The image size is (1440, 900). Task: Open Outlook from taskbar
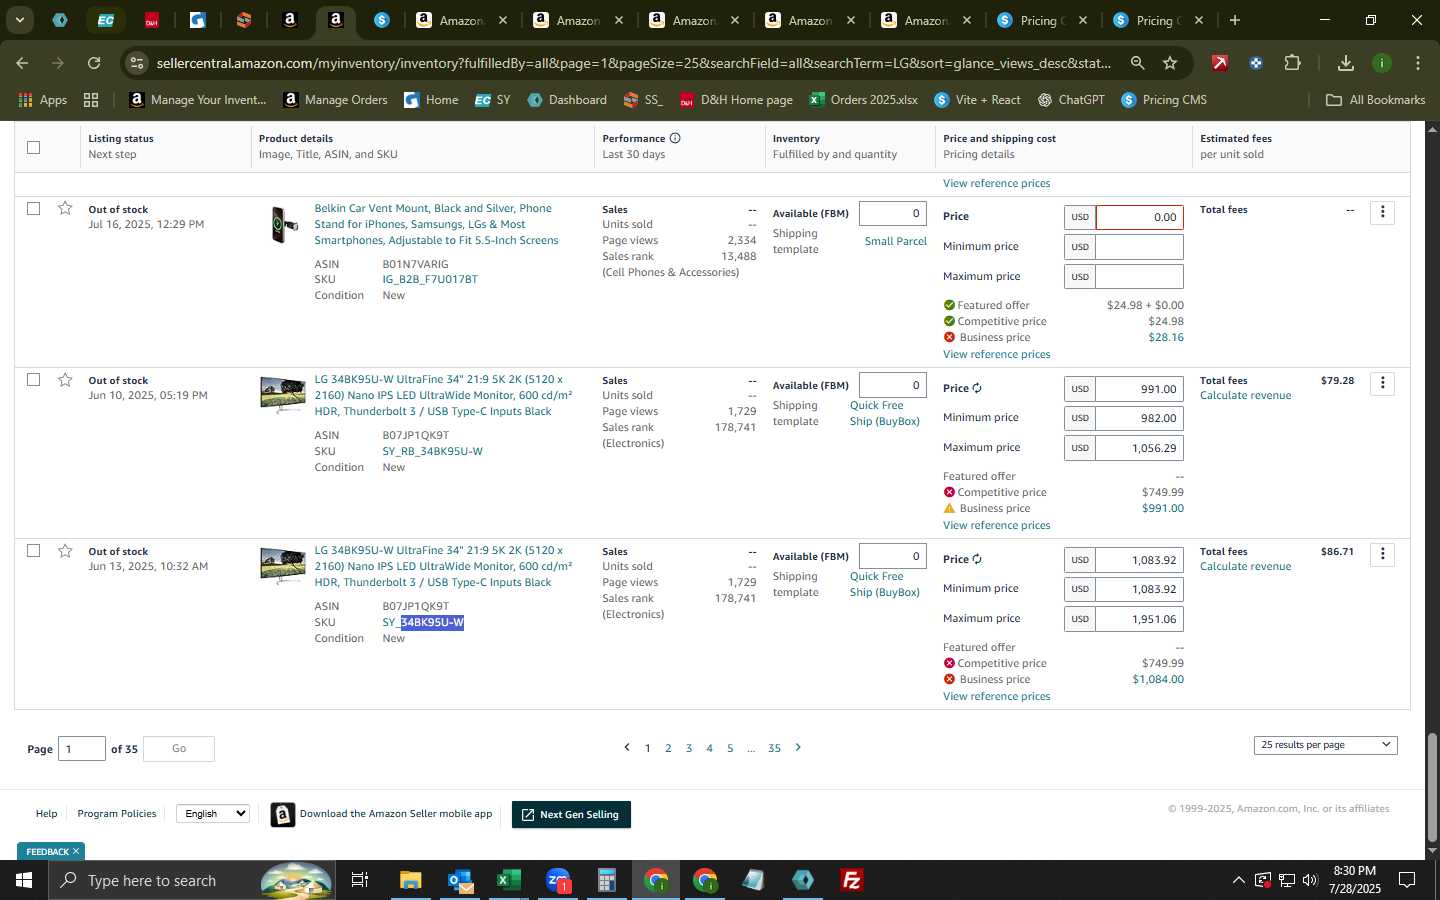460,880
